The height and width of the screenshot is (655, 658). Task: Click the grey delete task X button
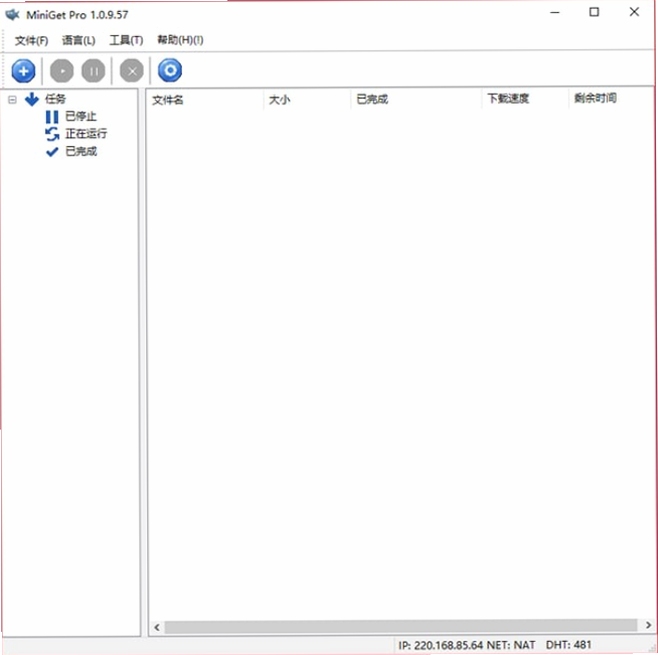click(132, 71)
